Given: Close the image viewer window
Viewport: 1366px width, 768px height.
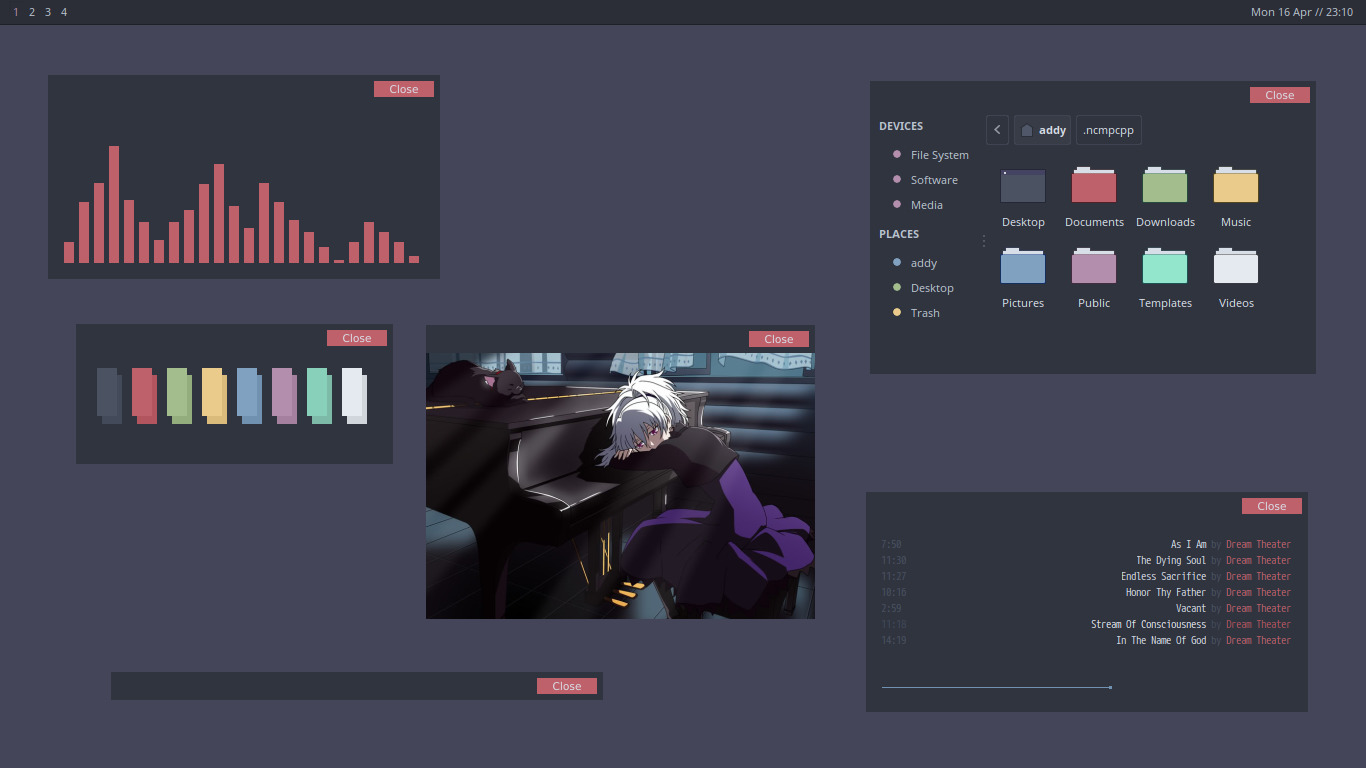Looking at the screenshot, I should (779, 339).
